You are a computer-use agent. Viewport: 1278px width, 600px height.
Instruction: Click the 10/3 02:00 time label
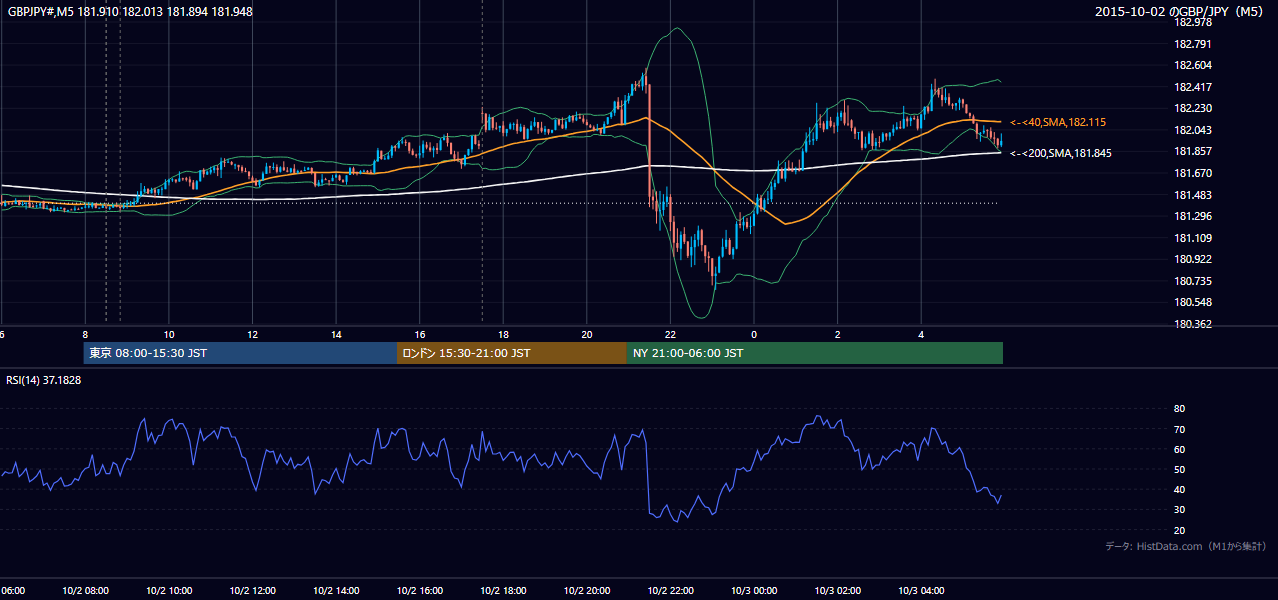coord(838,591)
